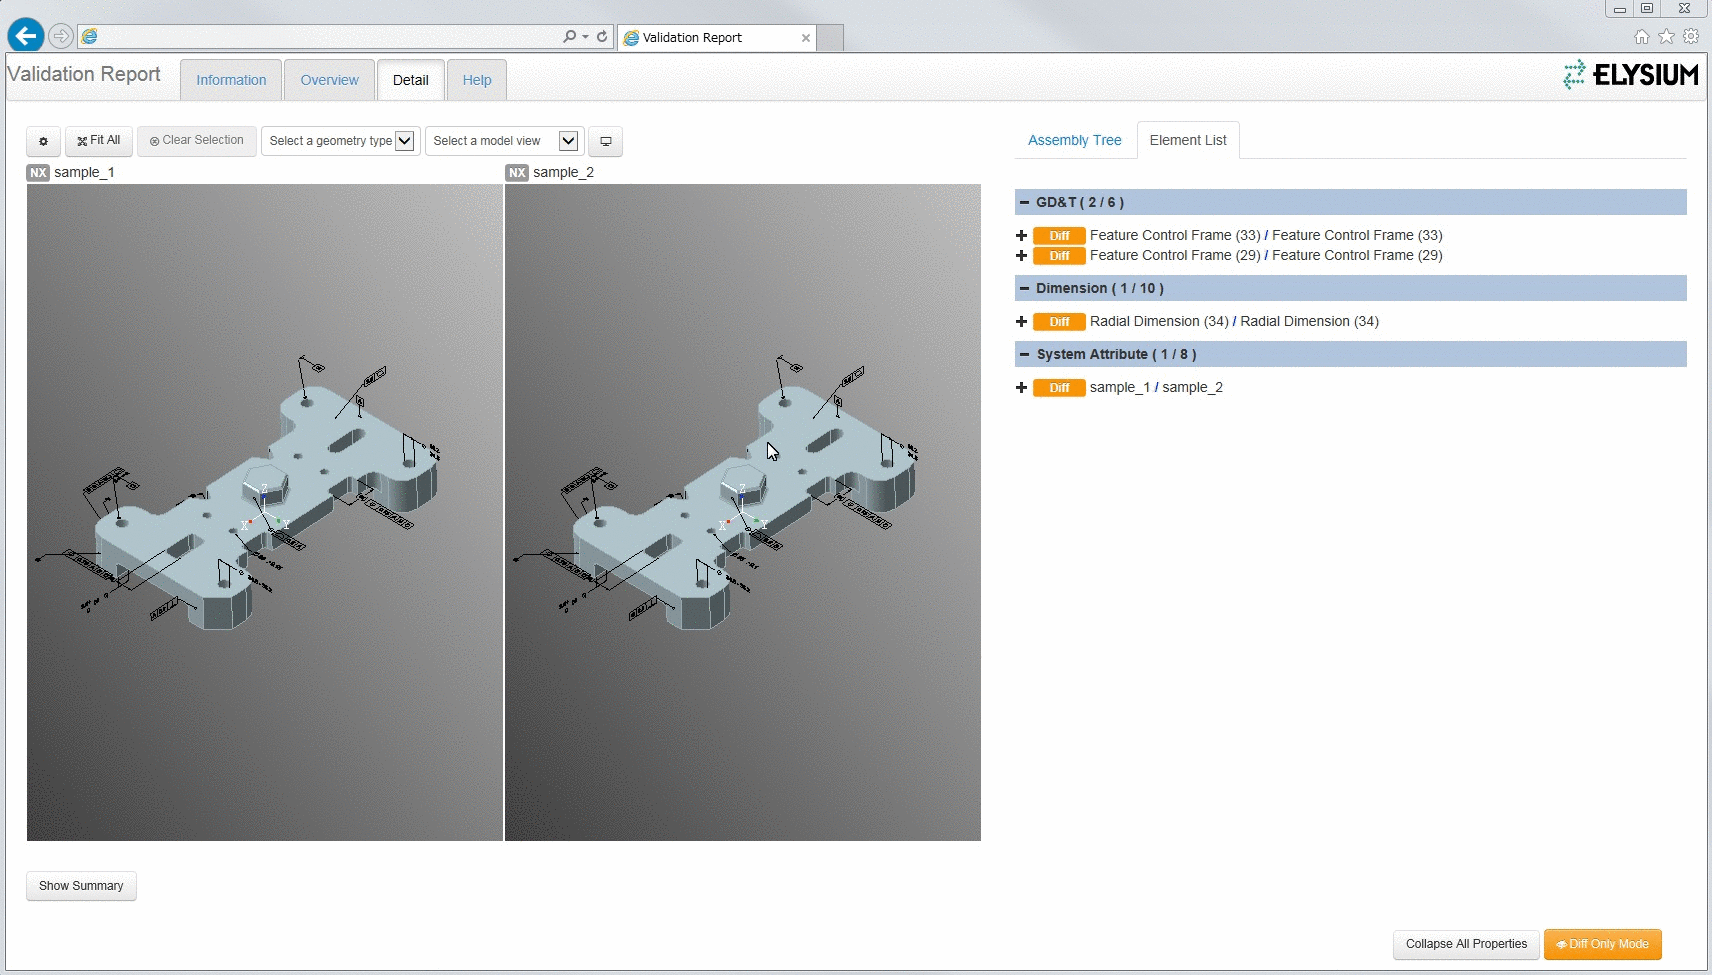Expand Feature Control Frame (29) row
The width and height of the screenshot is (1712, 975).
click(1021, 256)
